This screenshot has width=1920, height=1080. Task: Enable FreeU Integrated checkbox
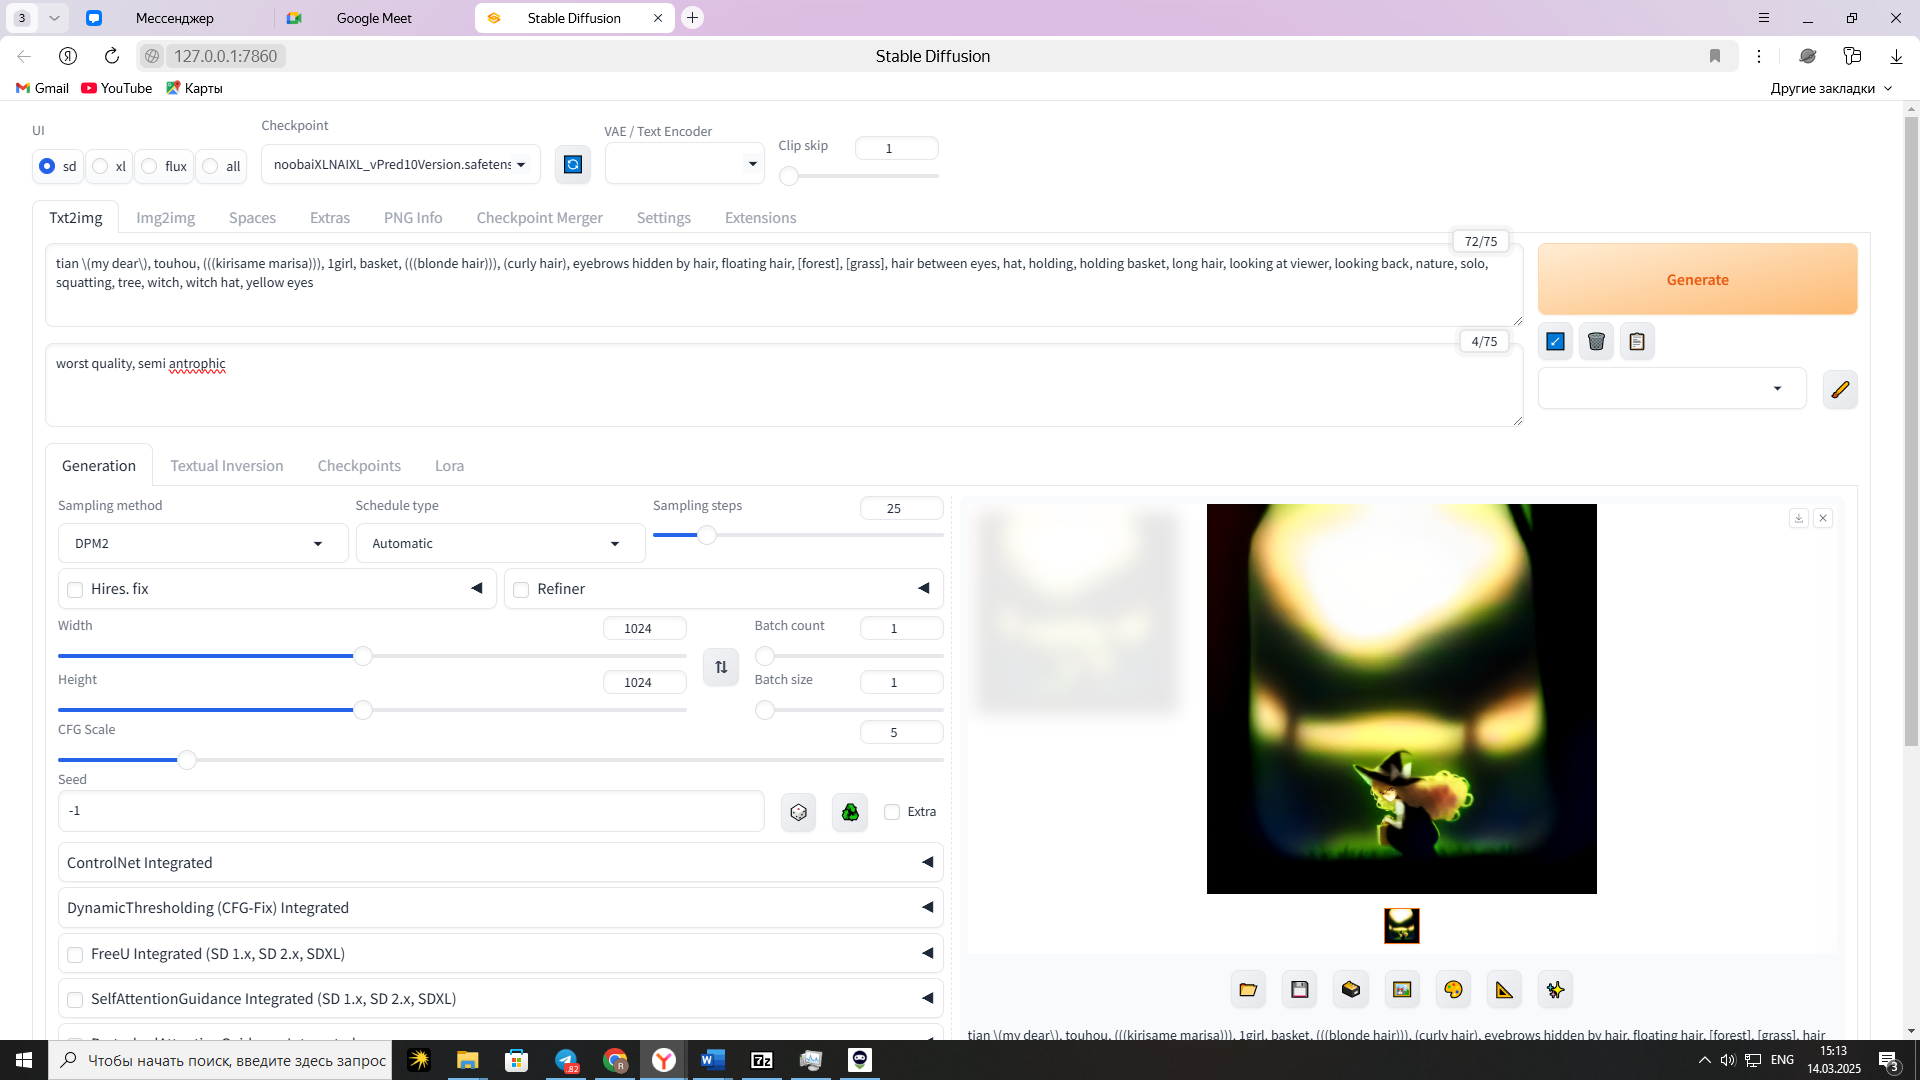(x=75, y=955)
